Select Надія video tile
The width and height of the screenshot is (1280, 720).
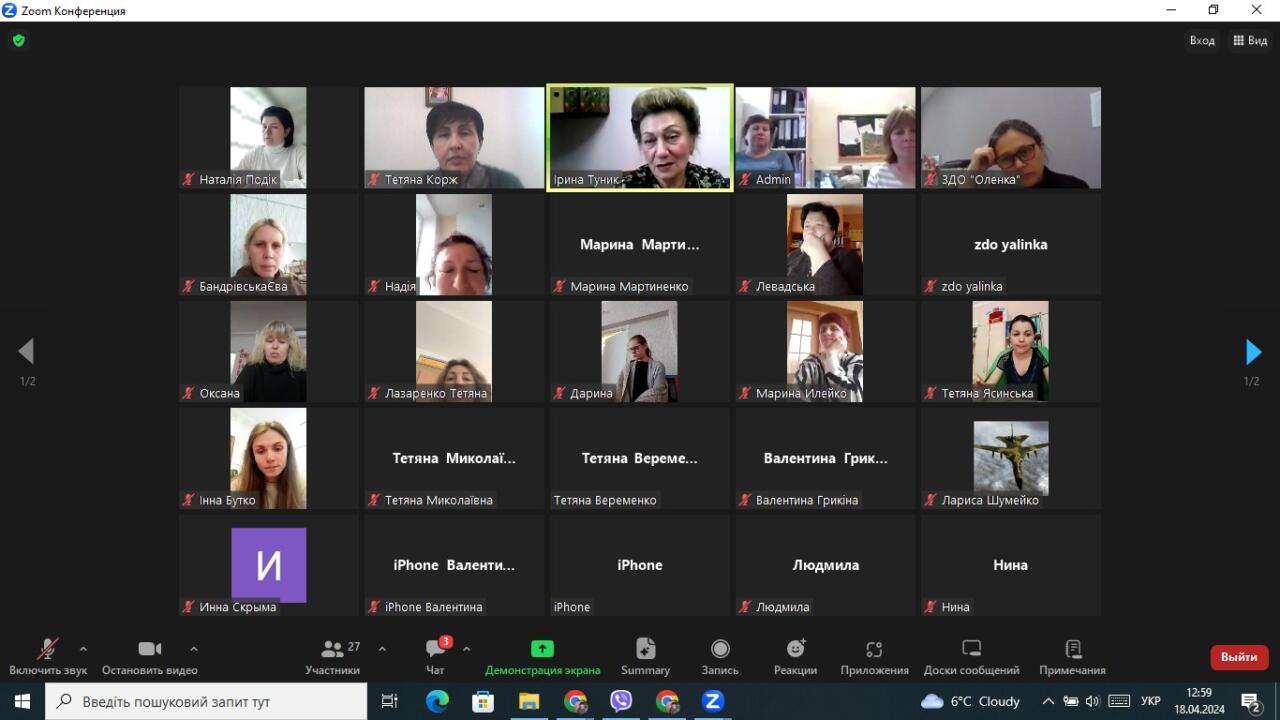point(454,244)
